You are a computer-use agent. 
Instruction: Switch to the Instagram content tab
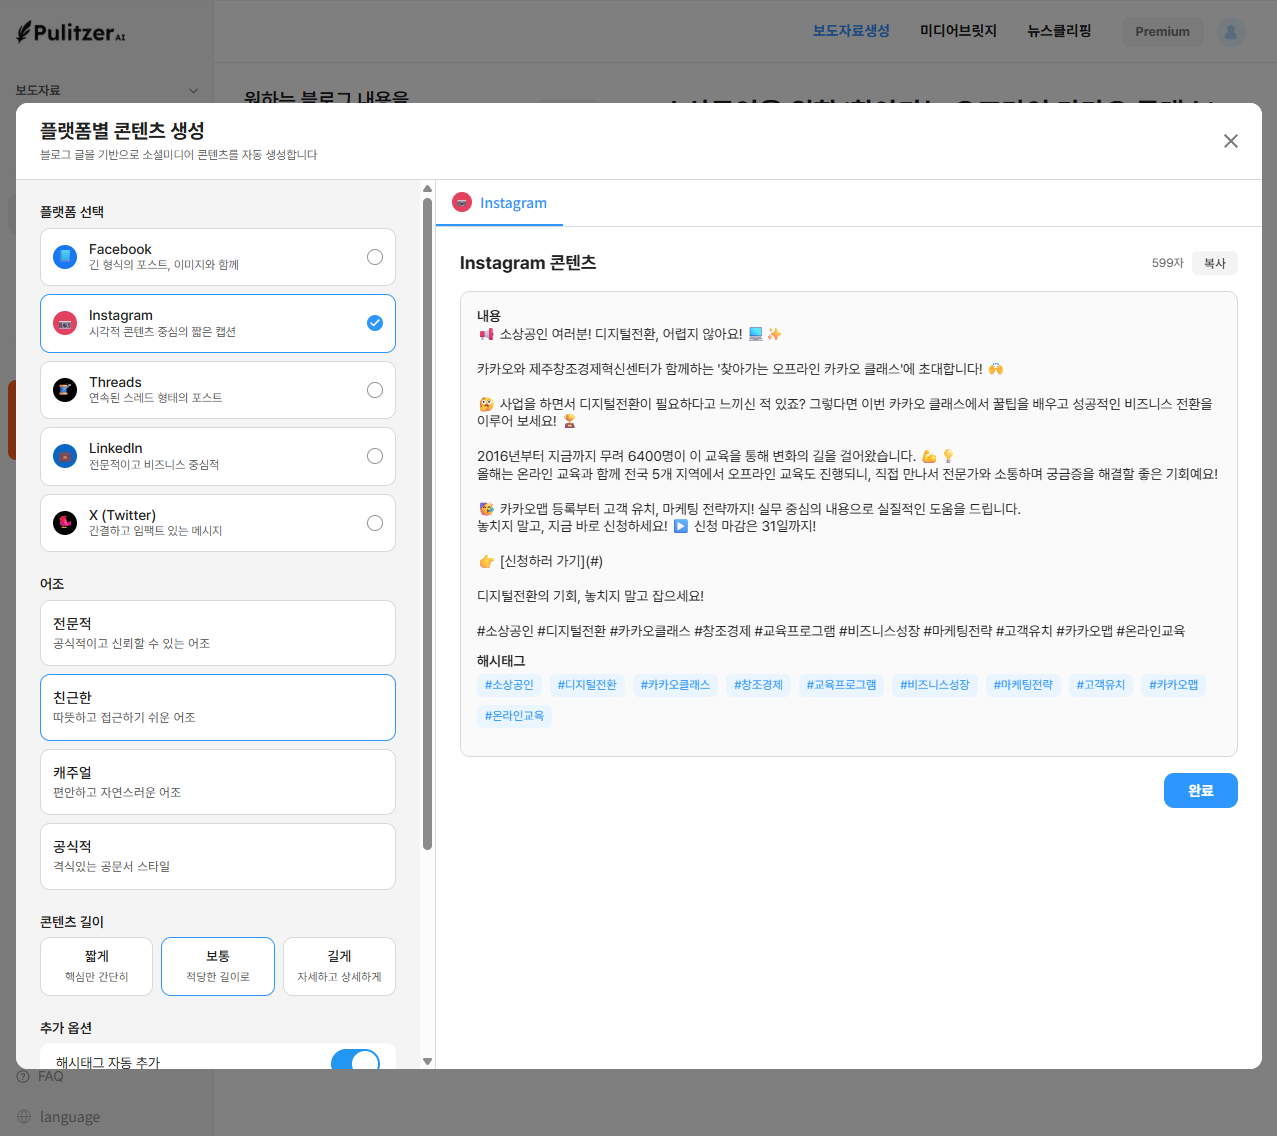(x=500, y=203)
